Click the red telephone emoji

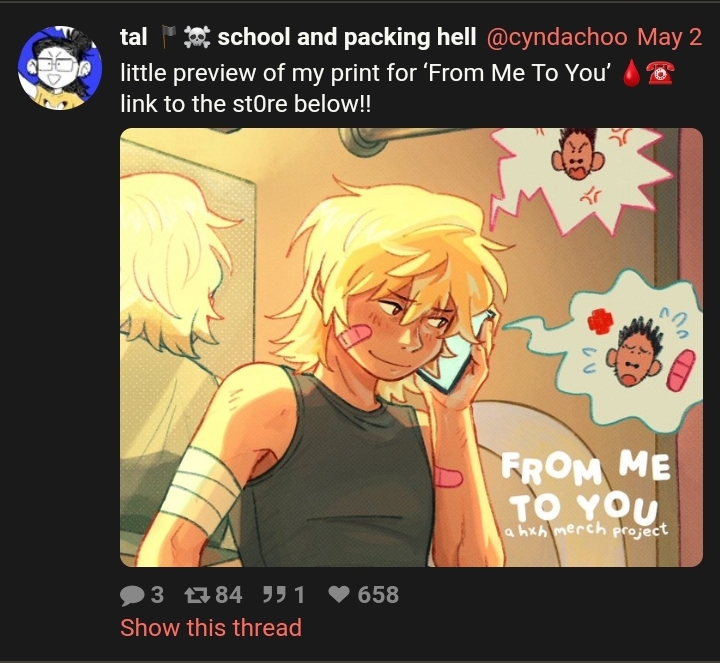(x=660, y=73)
